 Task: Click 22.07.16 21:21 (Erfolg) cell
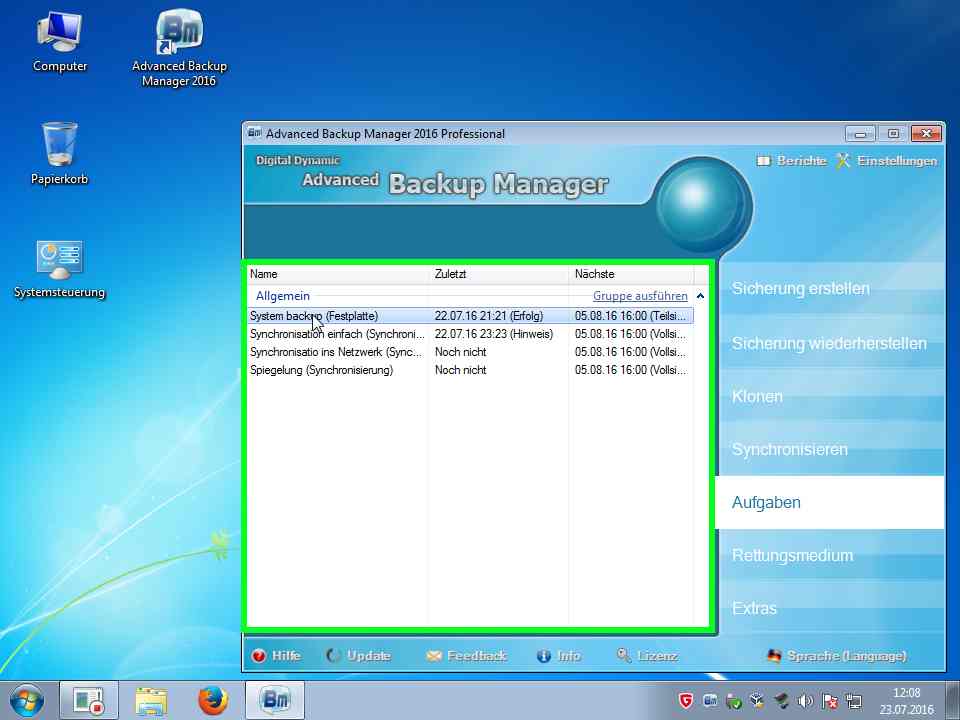tap(489, 316)
